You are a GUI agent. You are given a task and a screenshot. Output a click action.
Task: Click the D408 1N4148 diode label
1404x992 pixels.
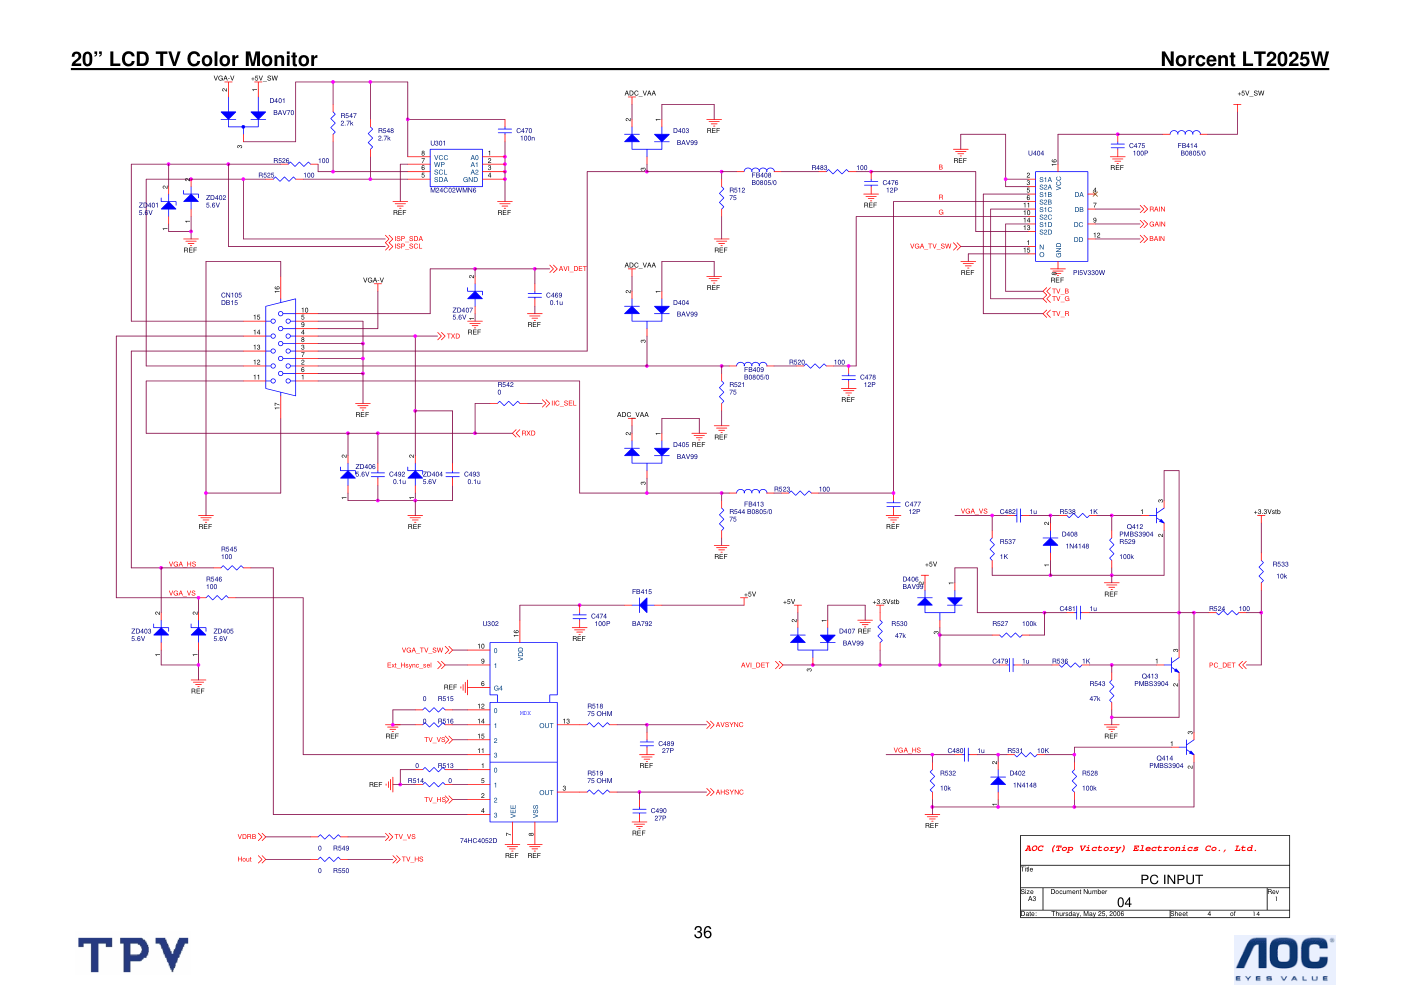point(1075,540)
